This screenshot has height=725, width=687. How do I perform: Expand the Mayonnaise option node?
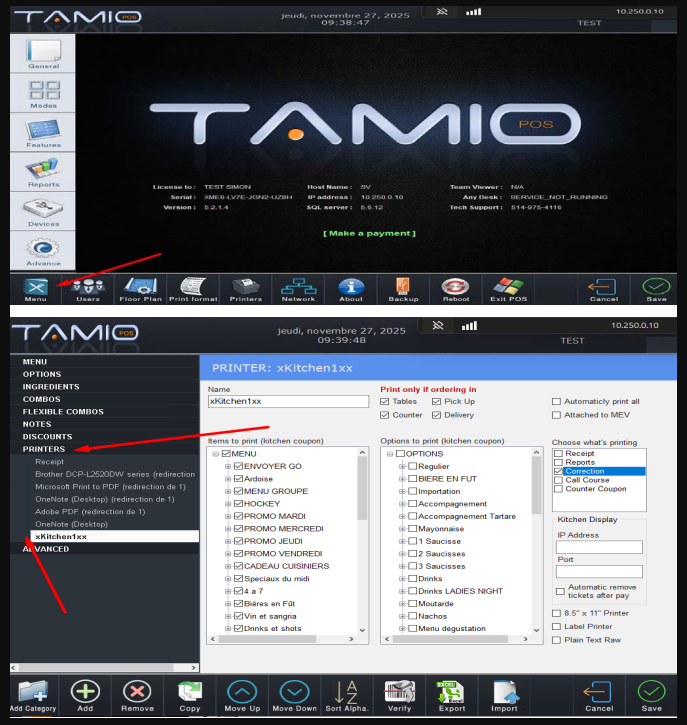402,529
